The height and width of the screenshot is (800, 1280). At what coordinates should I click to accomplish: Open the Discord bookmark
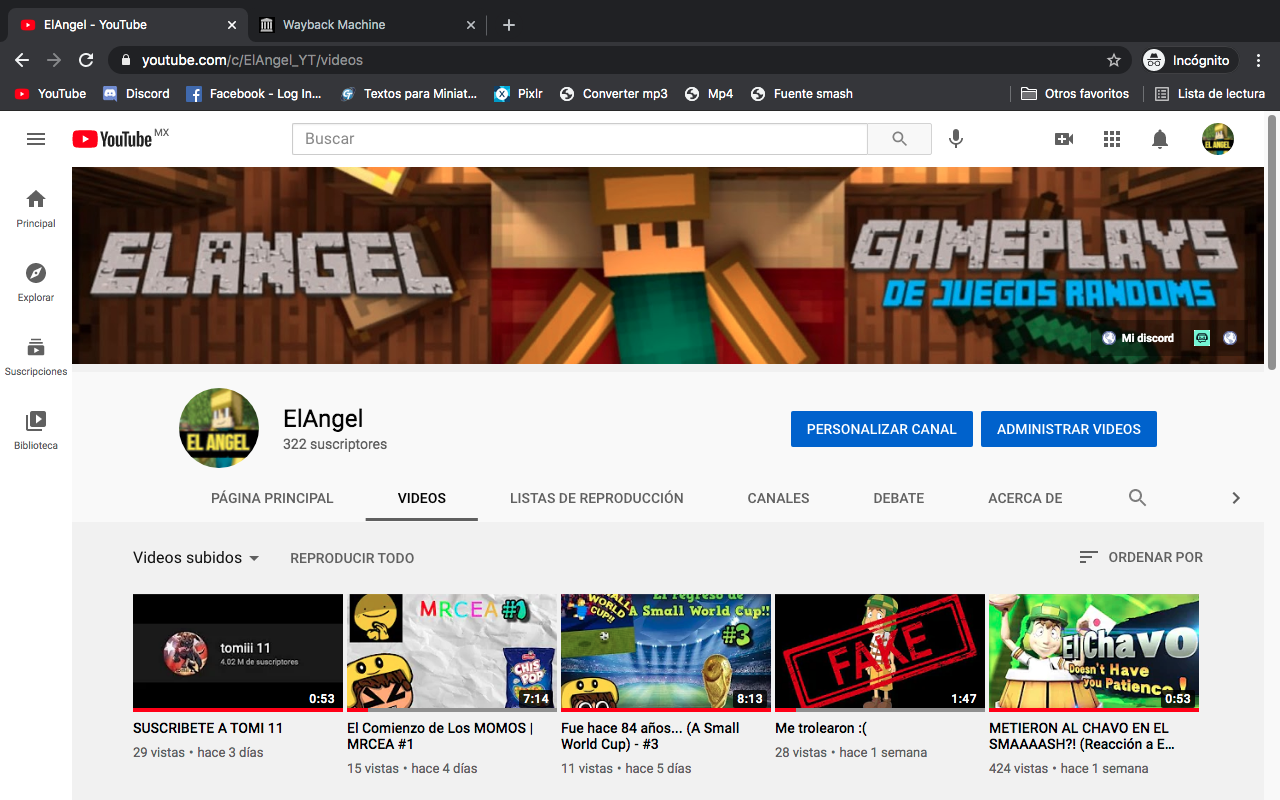click(x=137, y=94)
